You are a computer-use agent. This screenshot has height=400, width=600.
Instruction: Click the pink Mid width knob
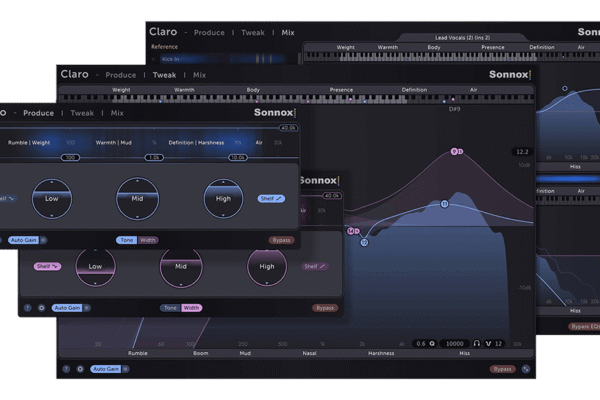(181, 266)
